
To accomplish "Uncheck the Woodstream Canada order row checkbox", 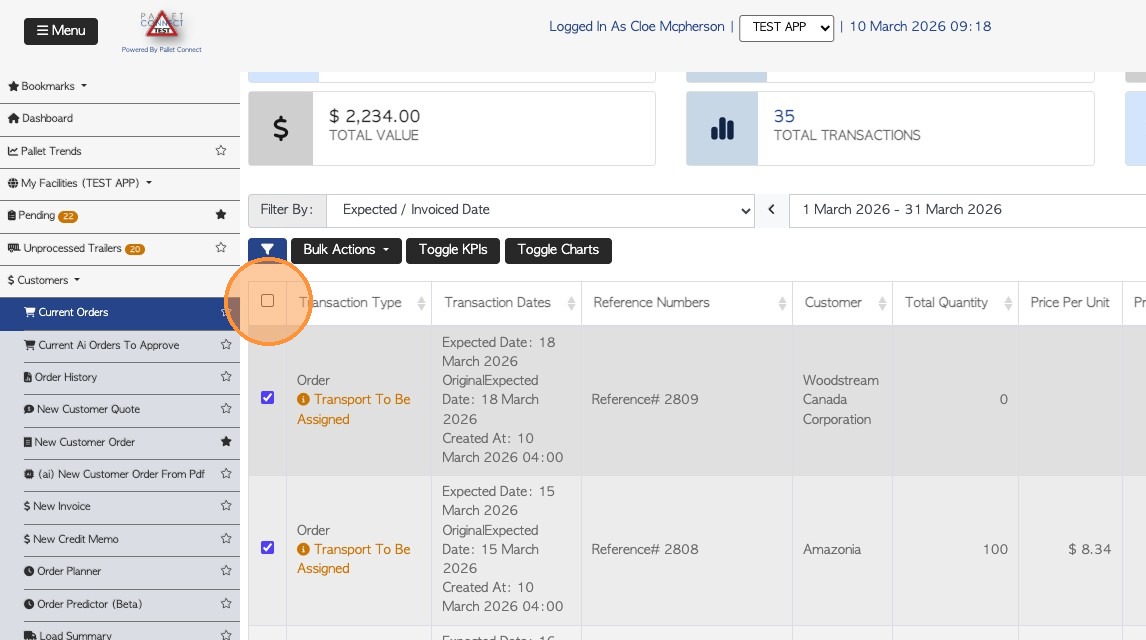I will pos(267,398).
